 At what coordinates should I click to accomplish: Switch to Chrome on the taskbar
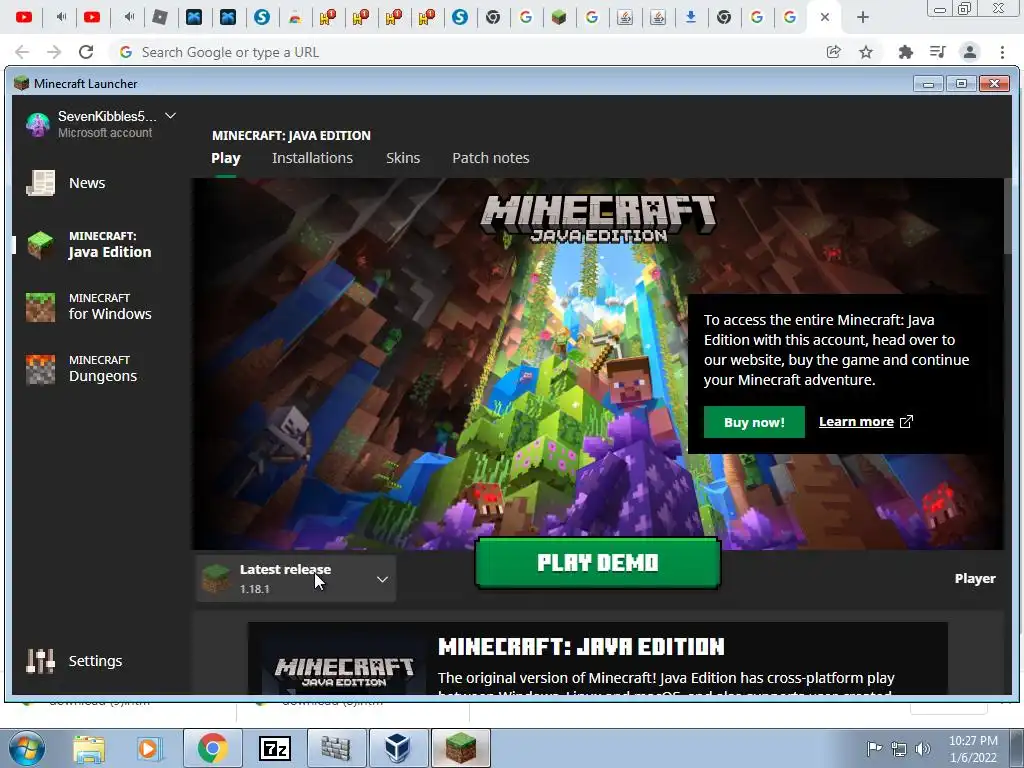212,748
